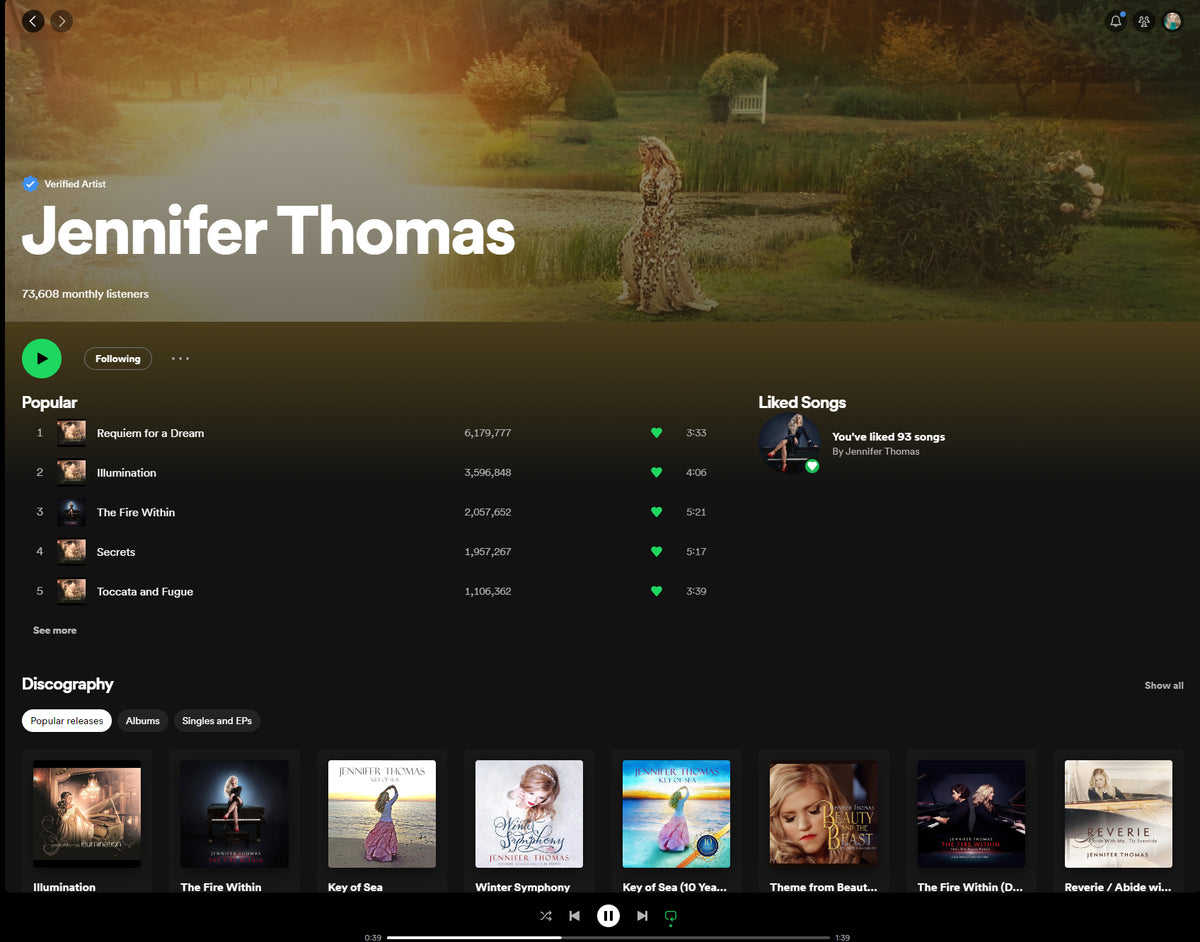Show all discography releases
The height and width of the screenshot is (942, 1200).
1163,686
